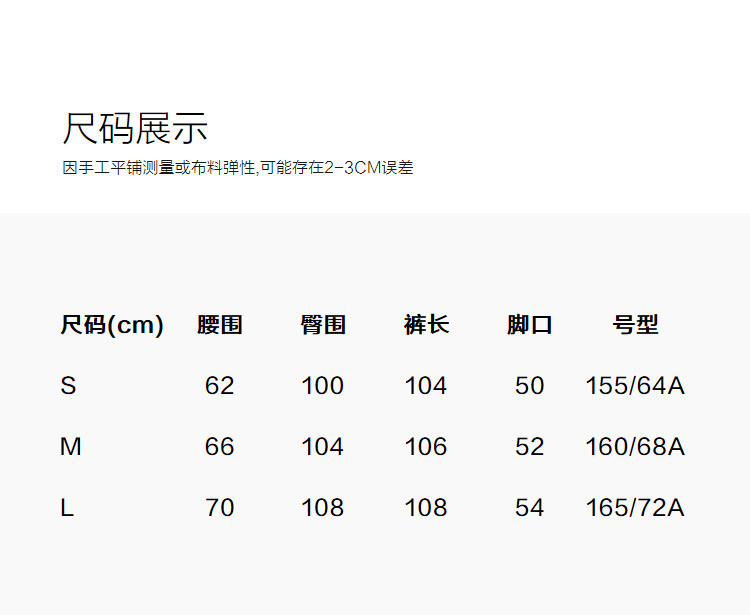Select the 脚口 column header
The height and width of the screenshot is (615, 750).
(x=529, y=325)
